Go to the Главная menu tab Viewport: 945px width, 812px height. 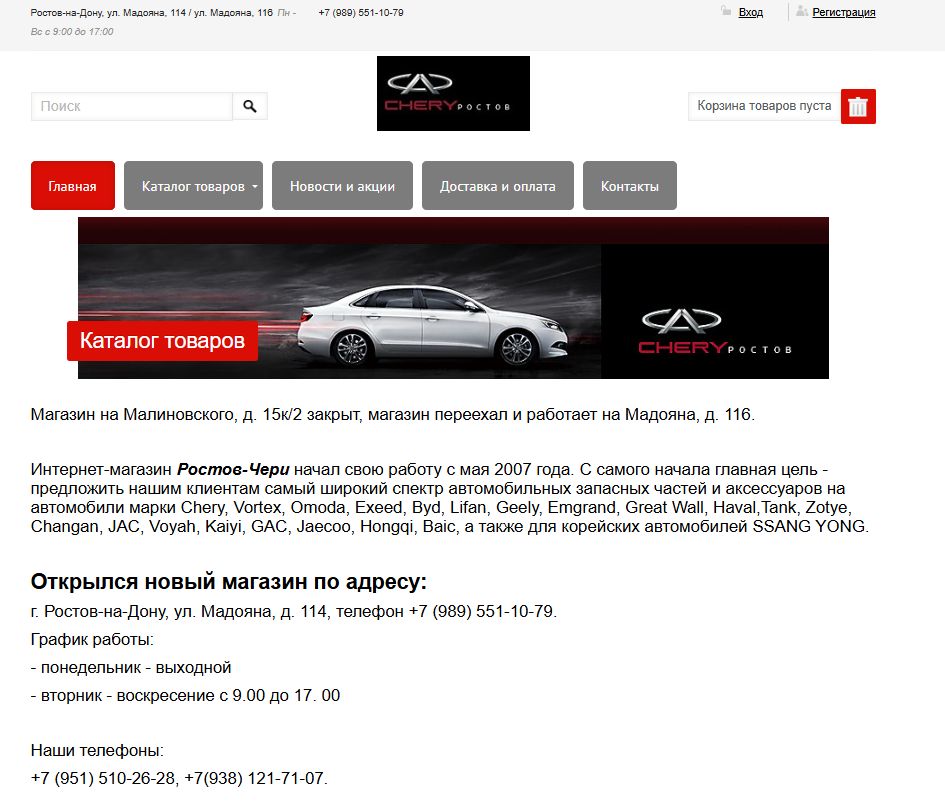[x=73, y=186]
